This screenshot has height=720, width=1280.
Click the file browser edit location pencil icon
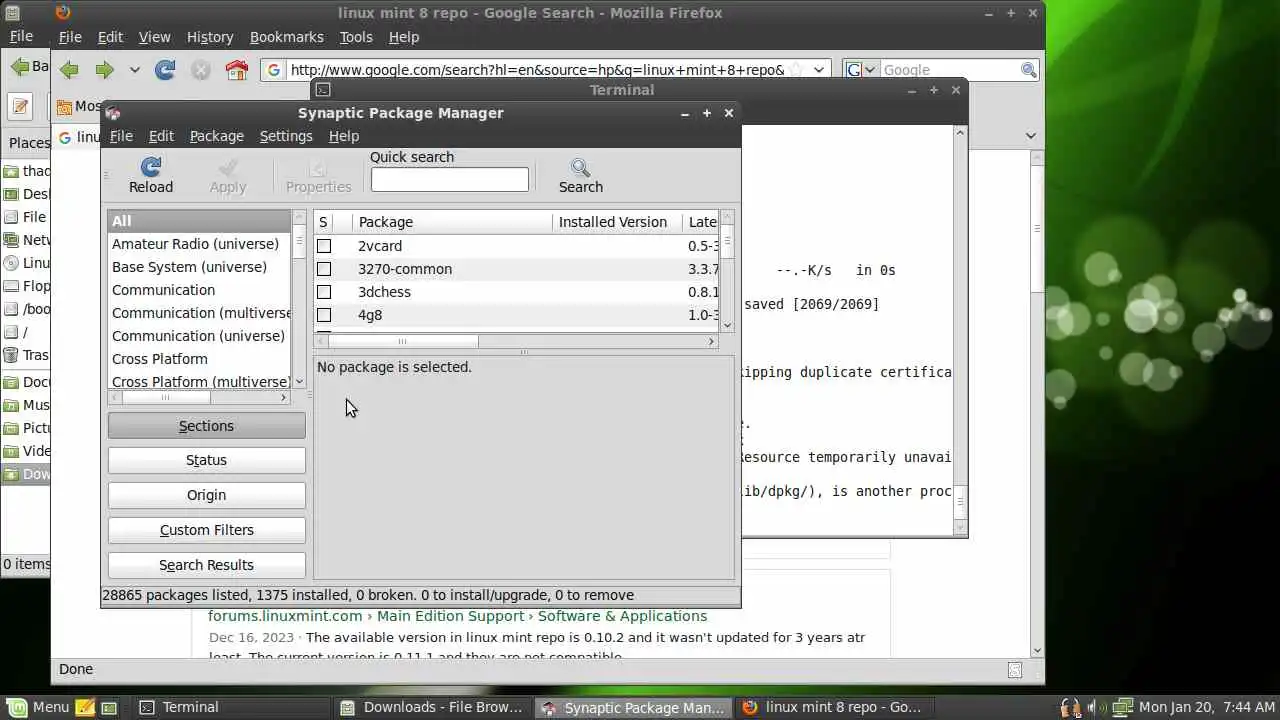click(x=20, y=106)
